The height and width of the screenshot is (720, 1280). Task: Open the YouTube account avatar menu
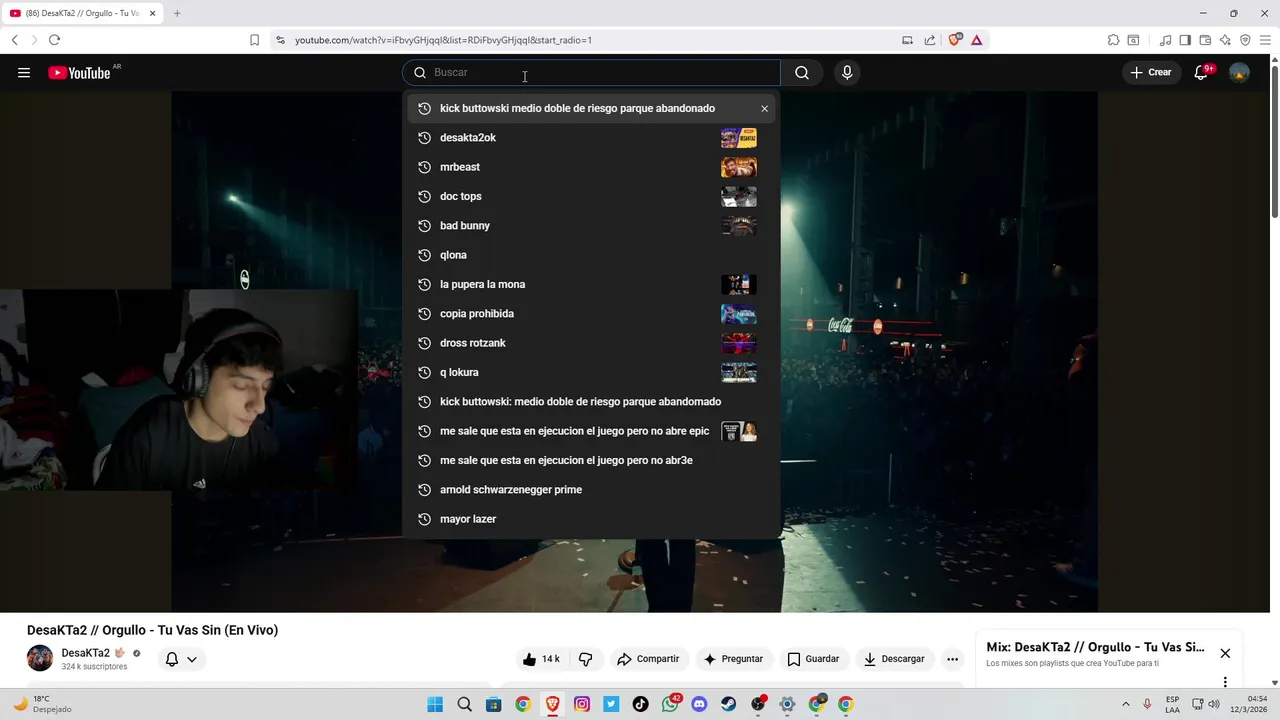(x=1239, y=72)
